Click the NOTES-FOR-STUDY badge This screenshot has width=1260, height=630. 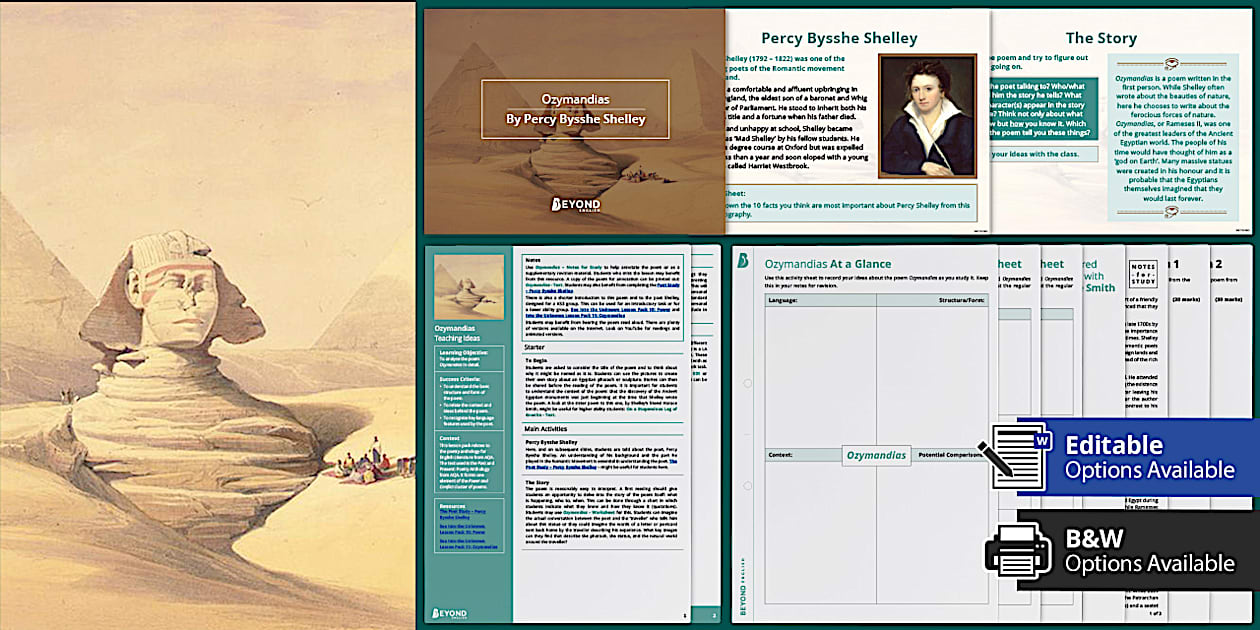tap(1143, 273)
